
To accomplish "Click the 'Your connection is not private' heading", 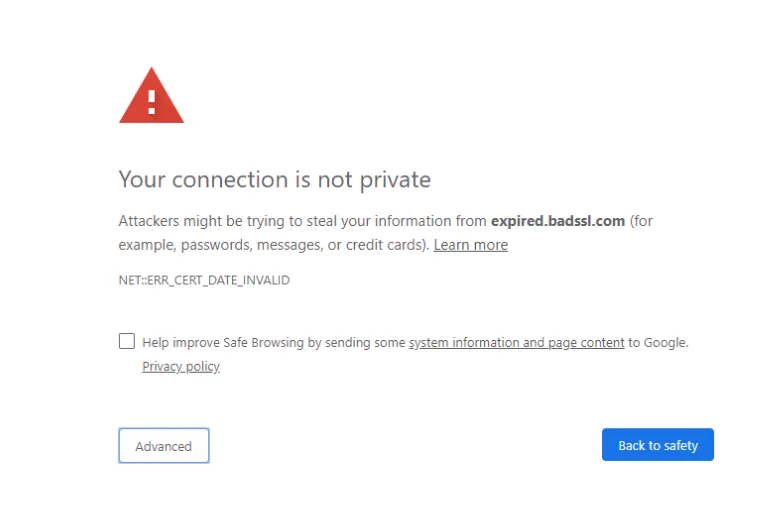I will (x=275, y=179).
